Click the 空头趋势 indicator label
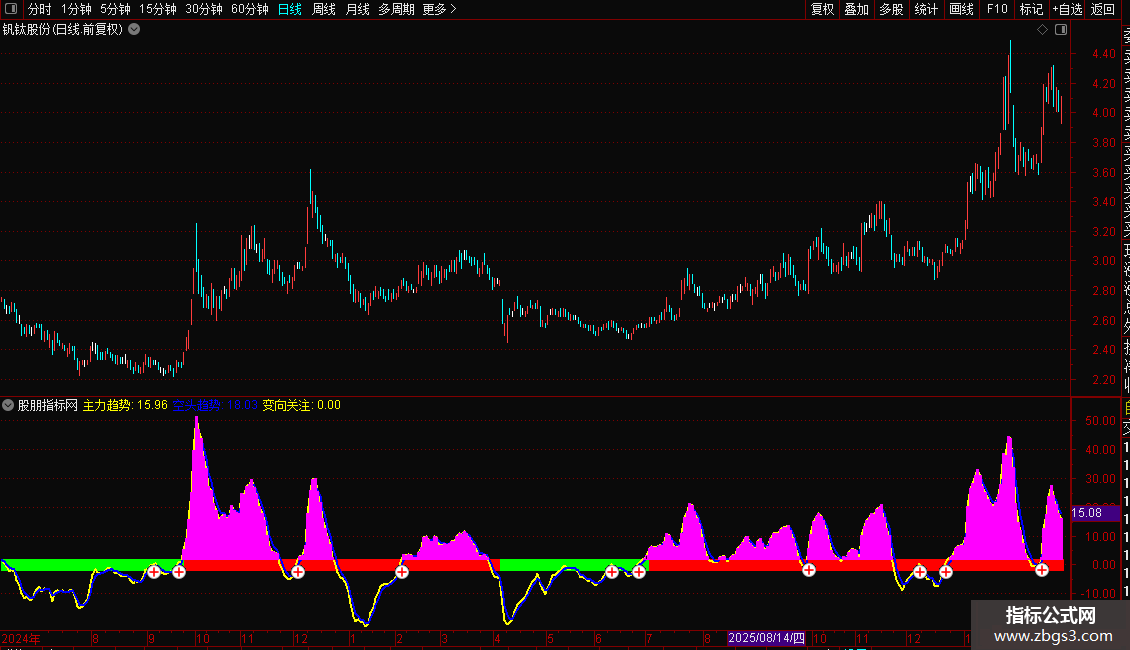The width and height of the screenshot is (1130, 650). point(215,405)
